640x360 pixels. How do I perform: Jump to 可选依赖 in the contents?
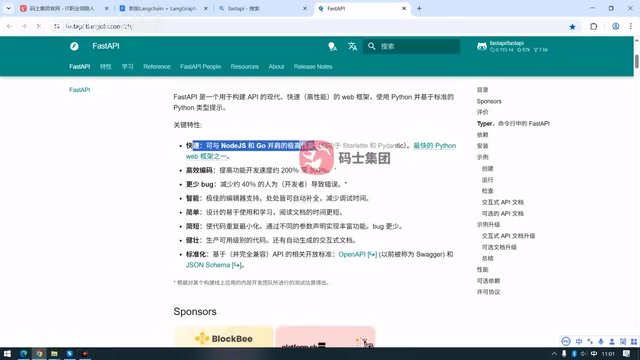tap(488, 281)
